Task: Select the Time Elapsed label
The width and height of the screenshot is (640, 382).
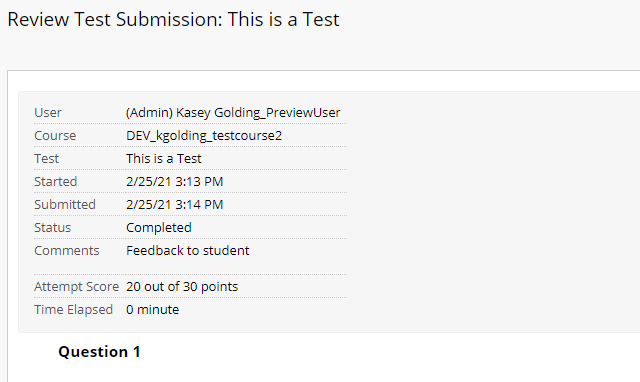Action: pyautogui.click(x=73, y=310)
